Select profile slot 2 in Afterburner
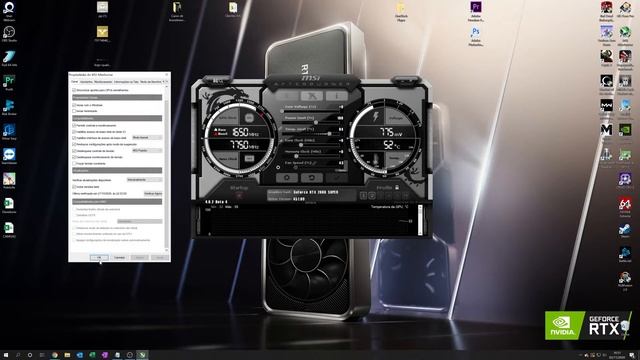Viewport: 640px width, 360px height. tap(372, 196)
